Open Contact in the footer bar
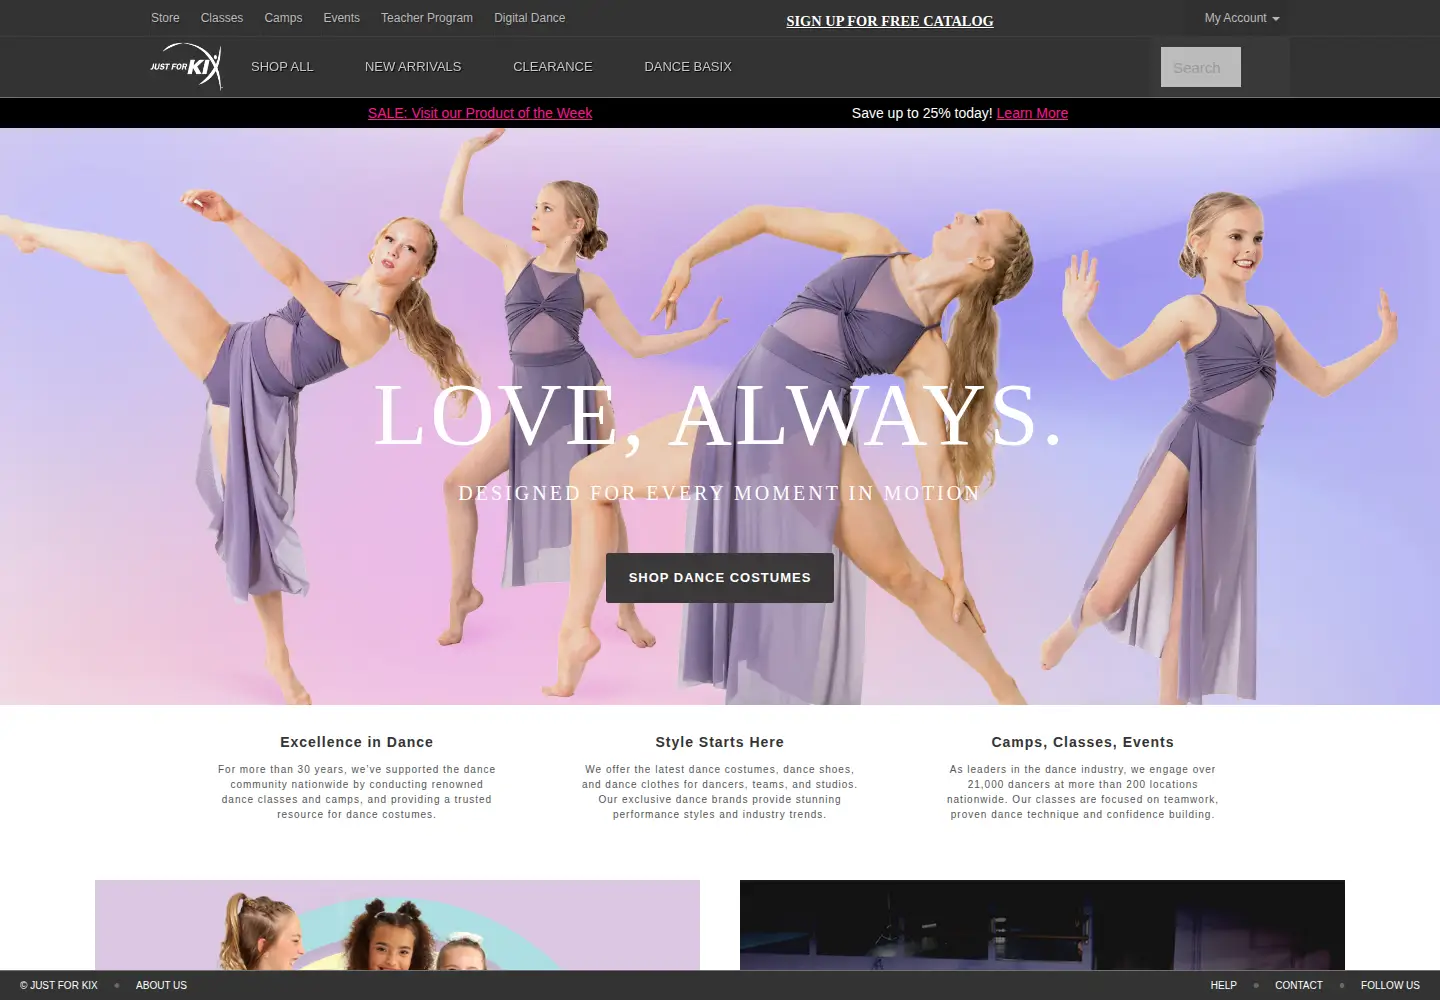Image resolution: width=1440 pixels, height=1000 pixels. point(1299,985)
